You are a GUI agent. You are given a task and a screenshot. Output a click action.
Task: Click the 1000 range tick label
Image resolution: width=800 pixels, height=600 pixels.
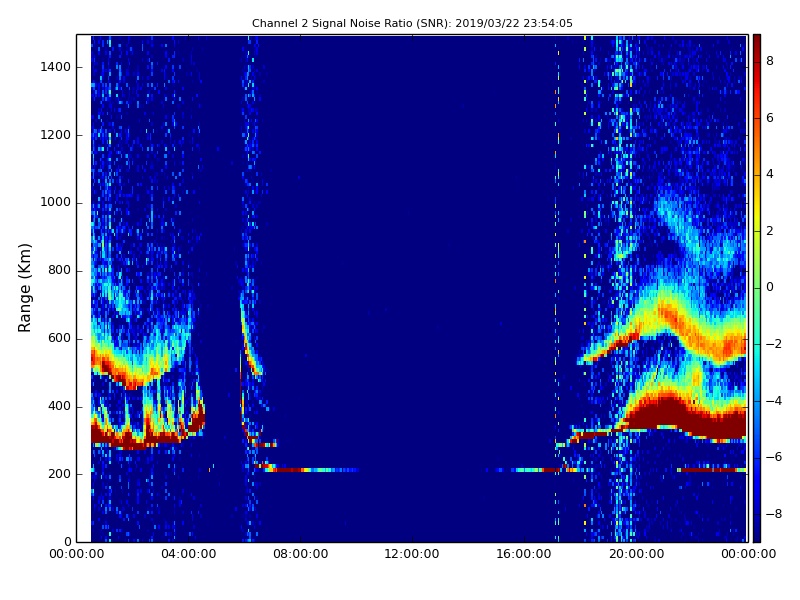pos(56,203)
